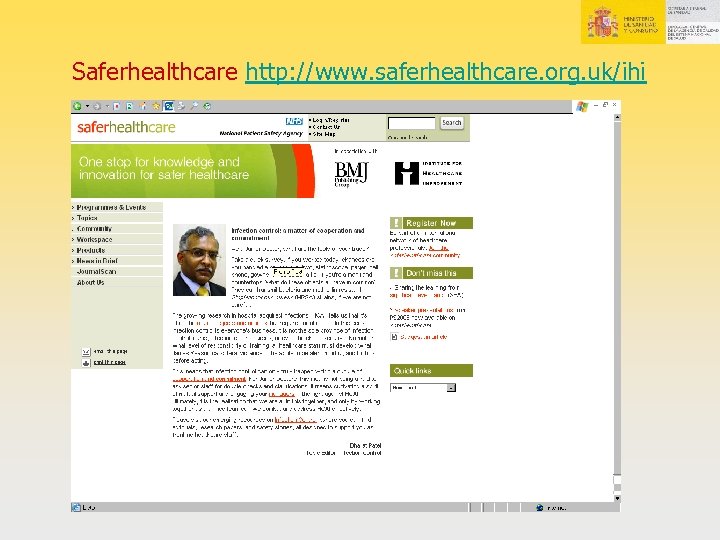The width and height of the screenshot is (720, 540).
Task: Click the Home icon in browser toolbar
Action: tap(143, 106)
